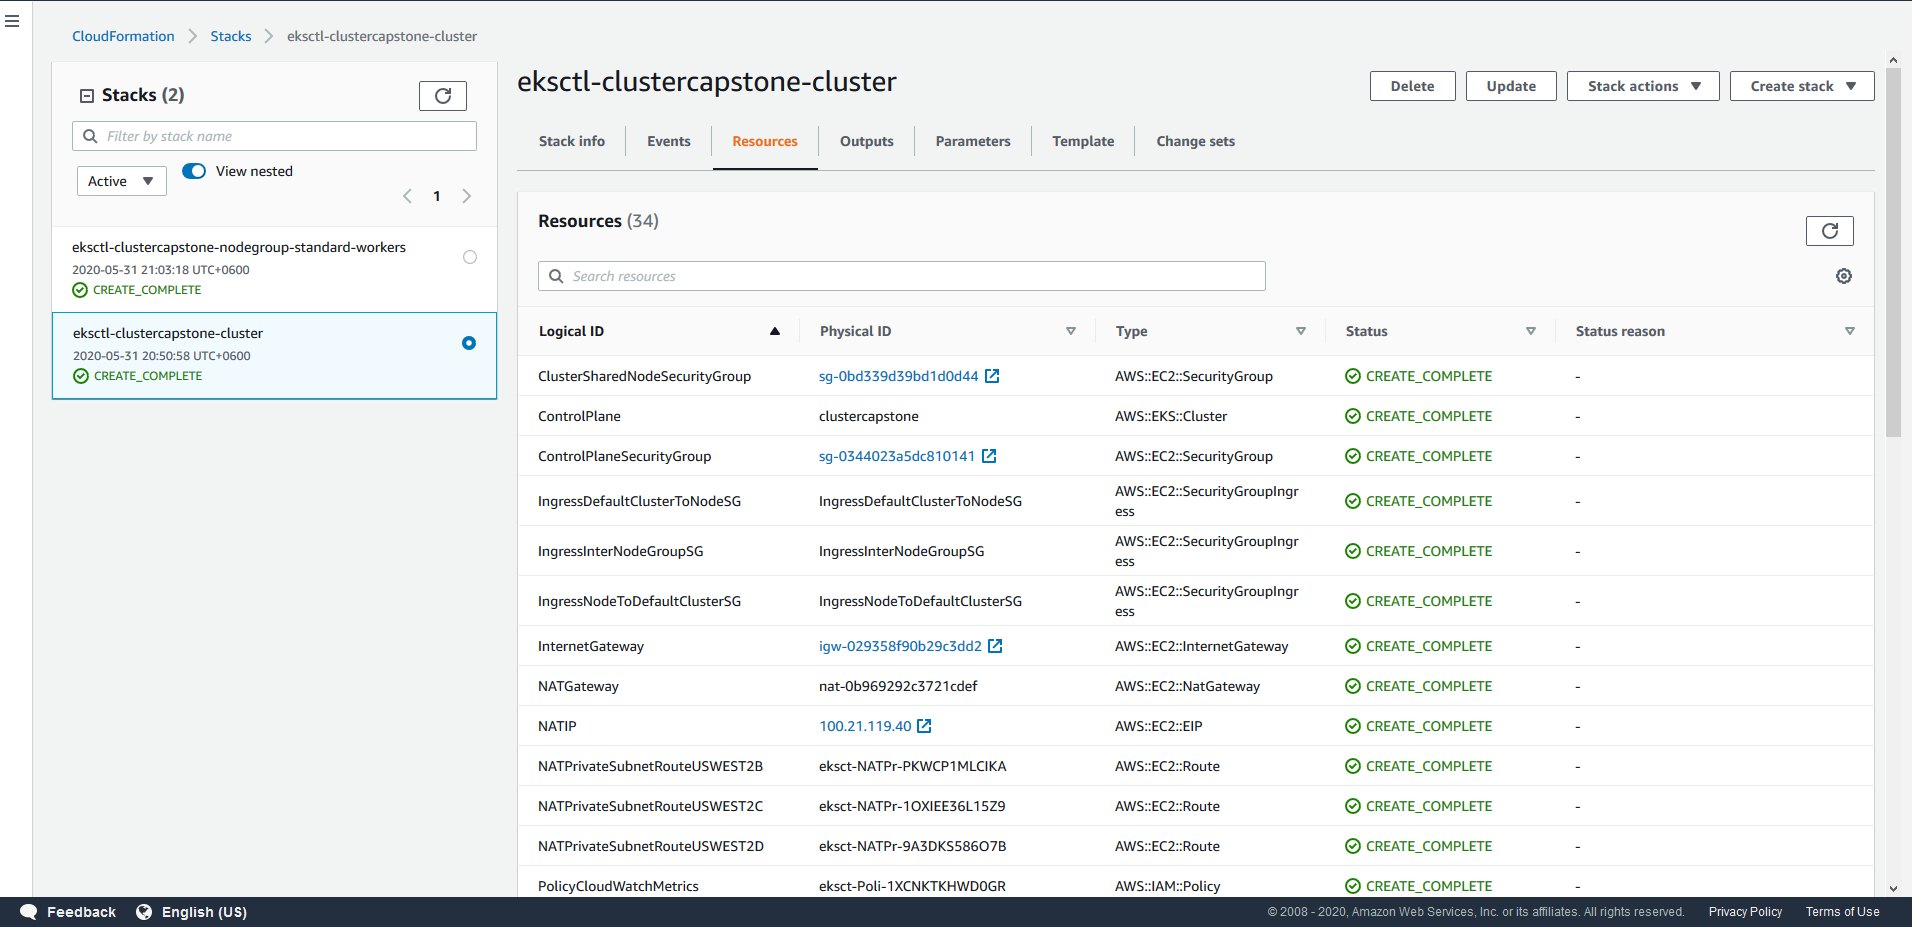
Task: Toggle the View nested switch
Action: (194, 171)
